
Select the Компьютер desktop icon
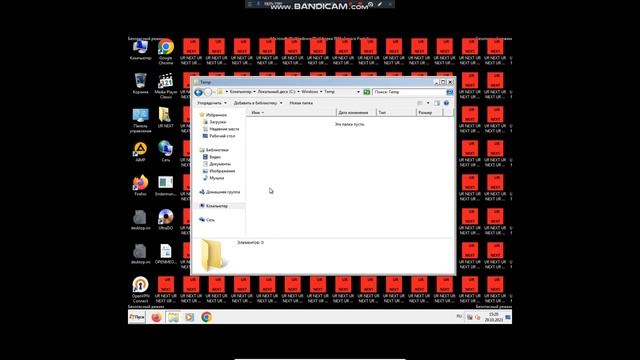tap(140, 50)
